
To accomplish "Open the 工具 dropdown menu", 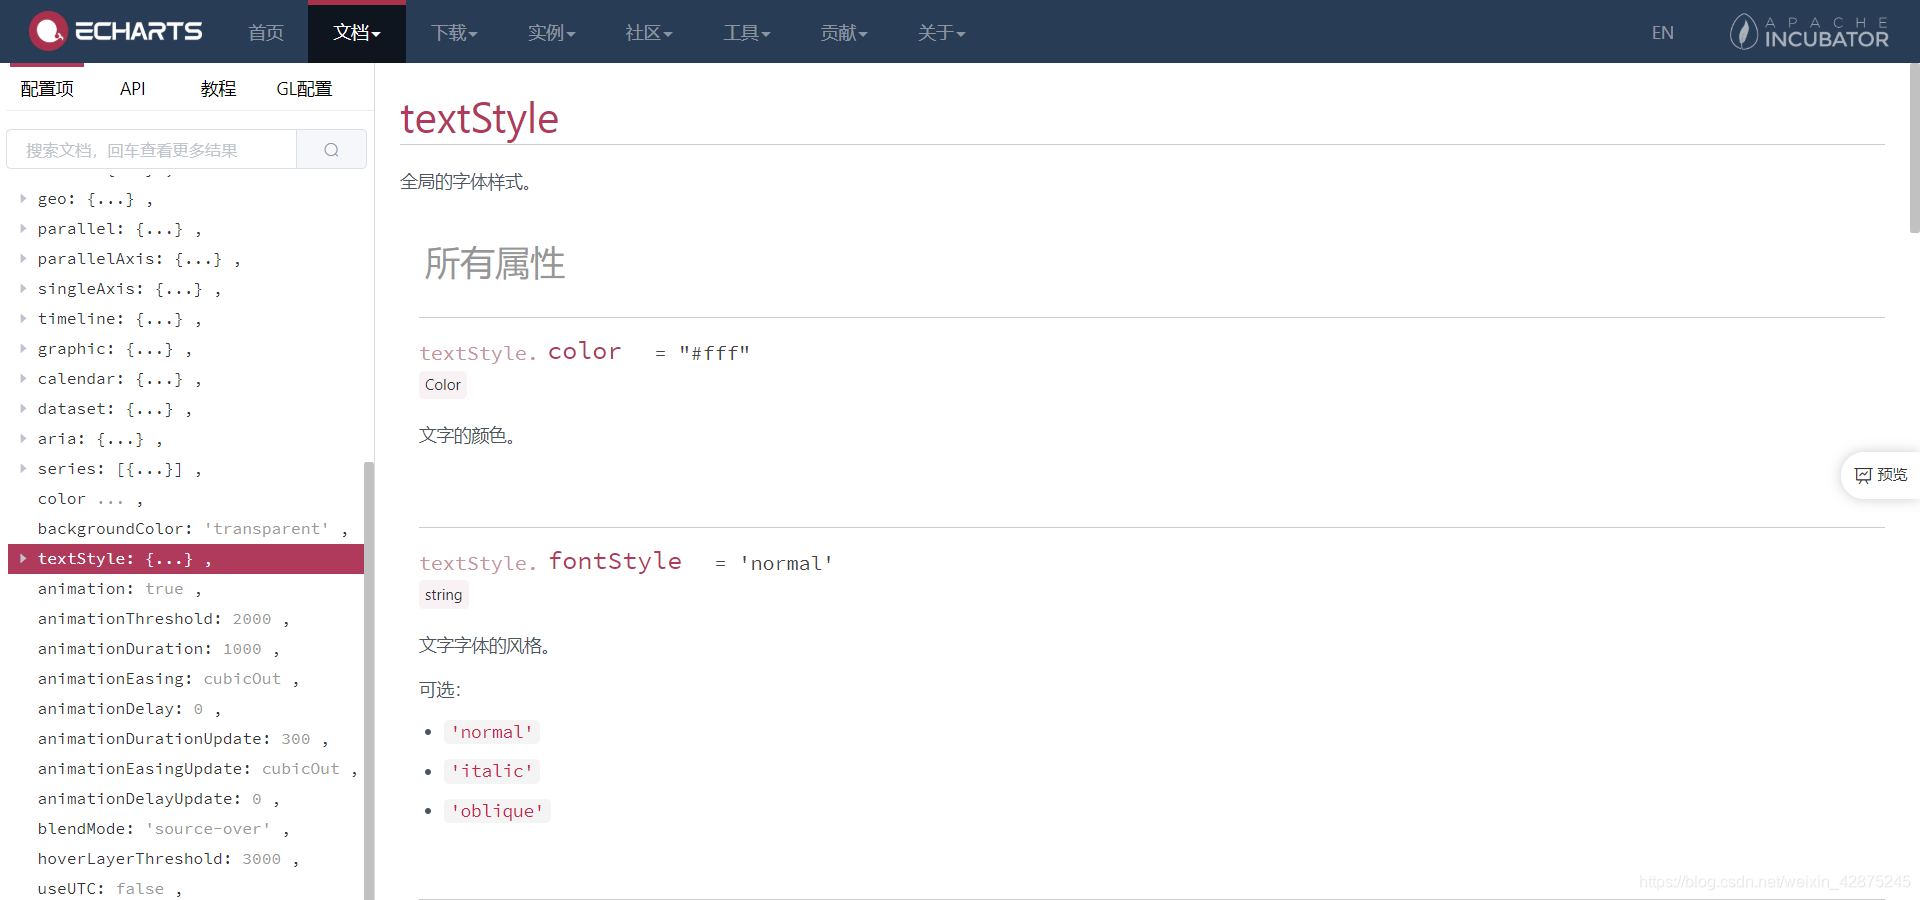I will 747,33.
